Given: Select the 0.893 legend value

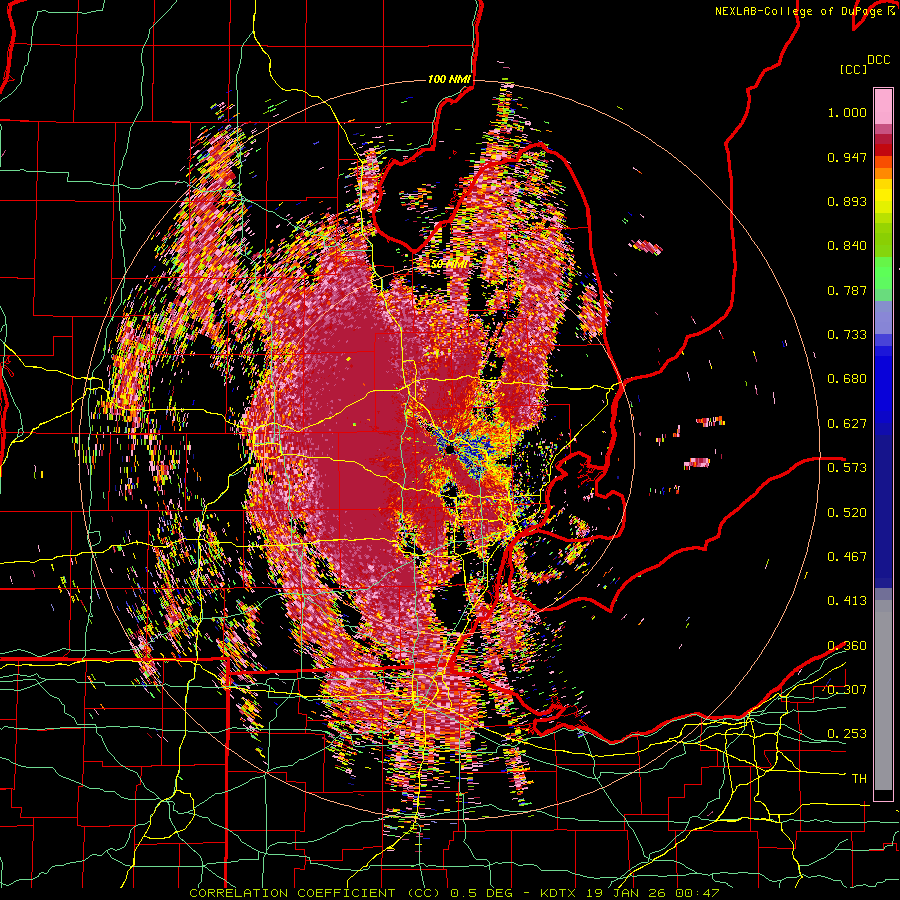Looking at the screenshot, I should tap(847, 201).
